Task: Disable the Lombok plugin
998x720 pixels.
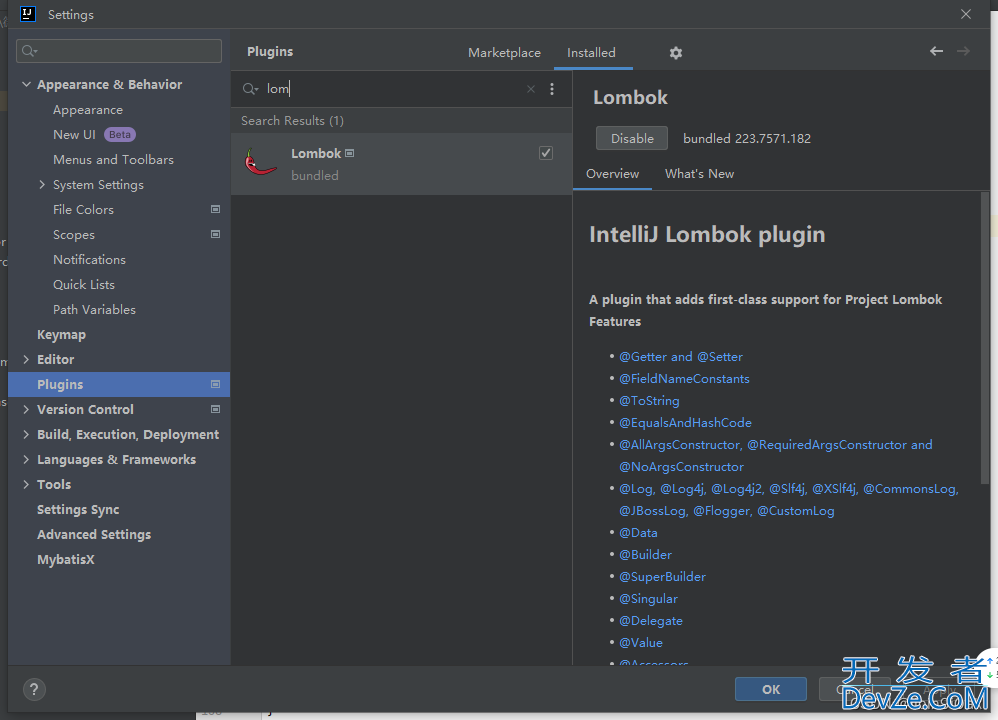Action: click(x=632, y=138)
